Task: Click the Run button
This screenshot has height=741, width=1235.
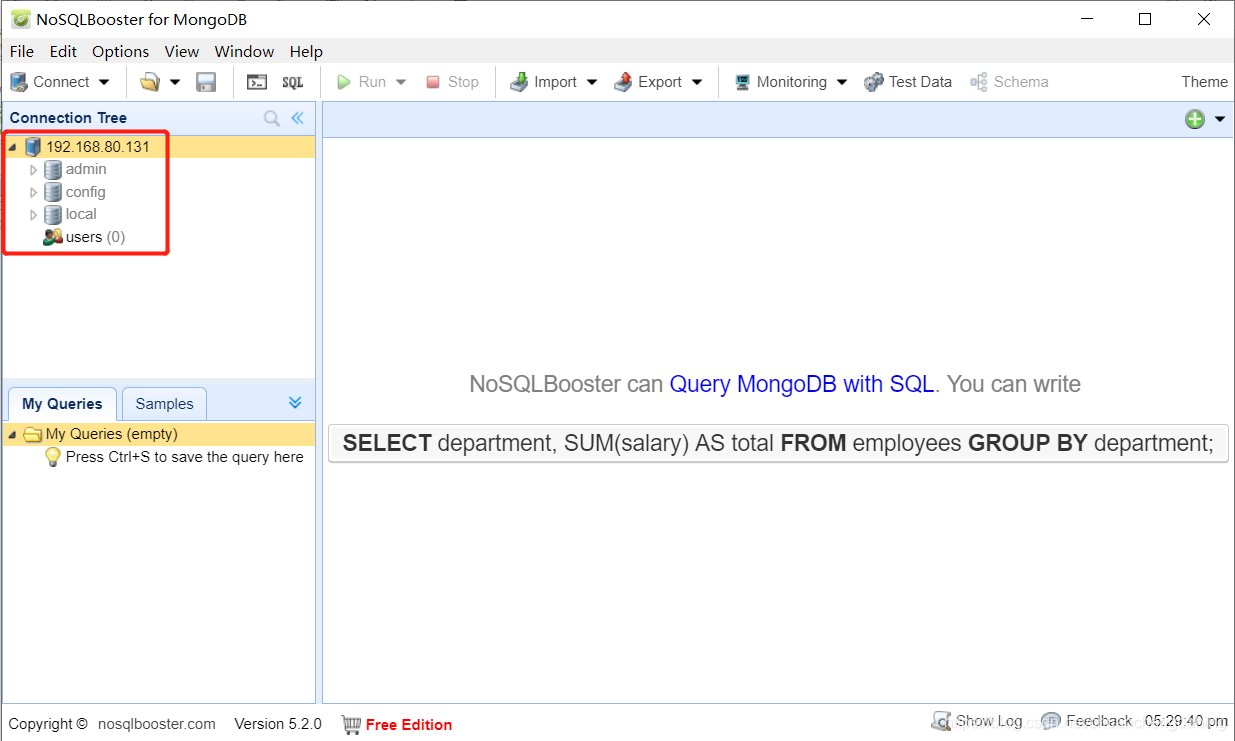Action: click(x=361, y=82)
